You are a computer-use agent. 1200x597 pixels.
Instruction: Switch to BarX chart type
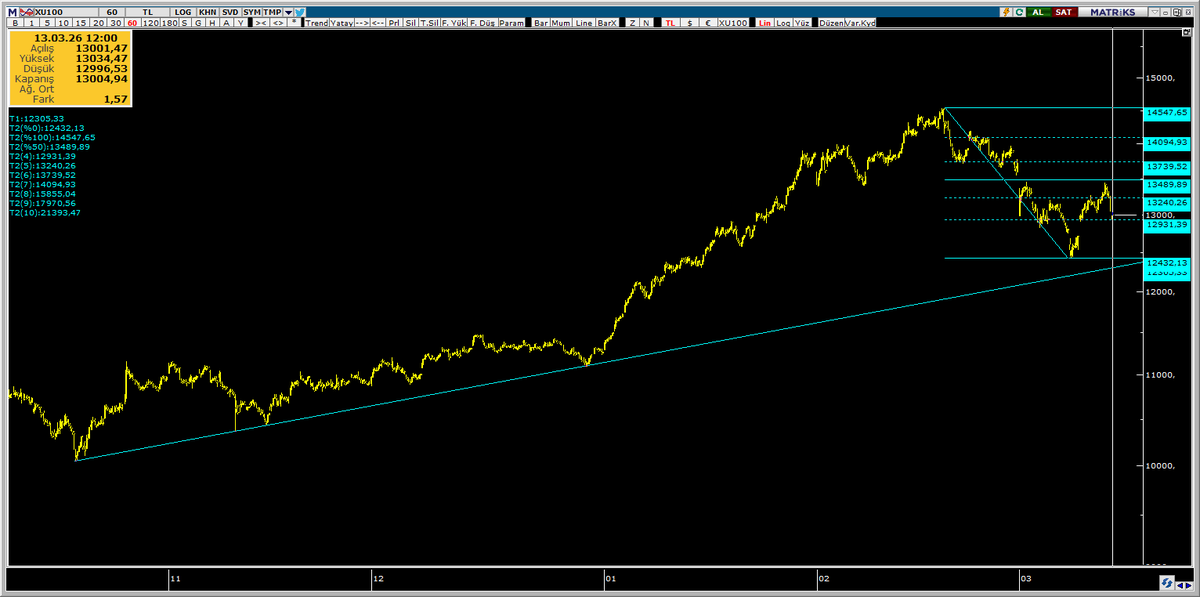click(x=607, y=23)
